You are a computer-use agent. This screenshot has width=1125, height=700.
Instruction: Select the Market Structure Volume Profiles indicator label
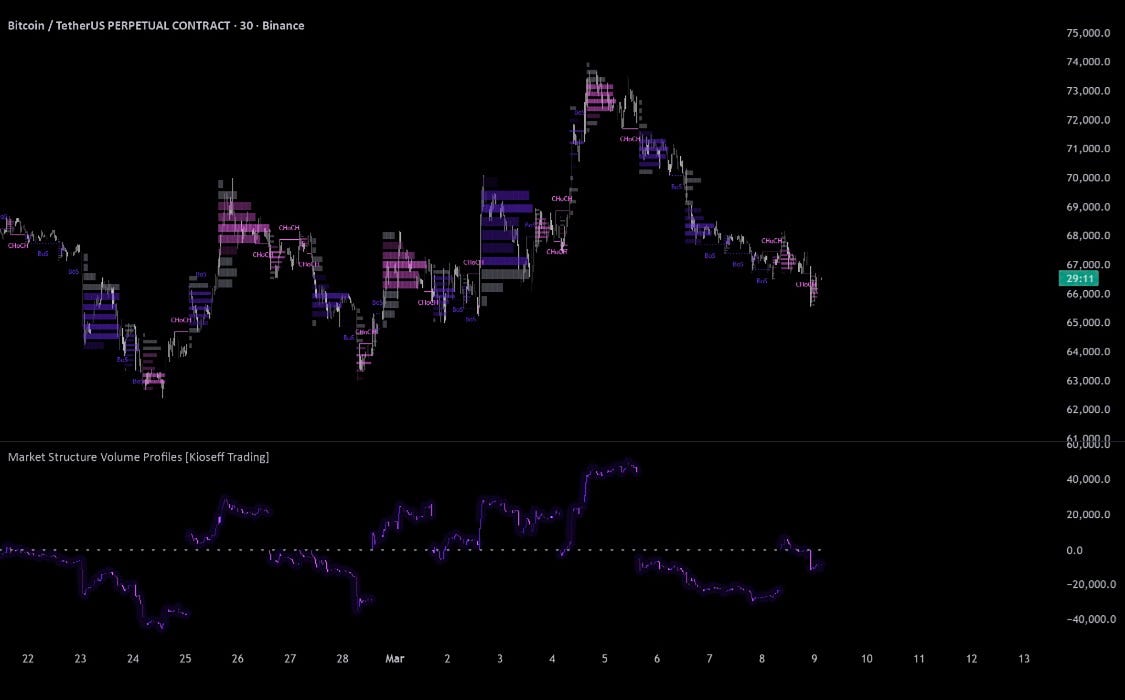pos(138,457)
